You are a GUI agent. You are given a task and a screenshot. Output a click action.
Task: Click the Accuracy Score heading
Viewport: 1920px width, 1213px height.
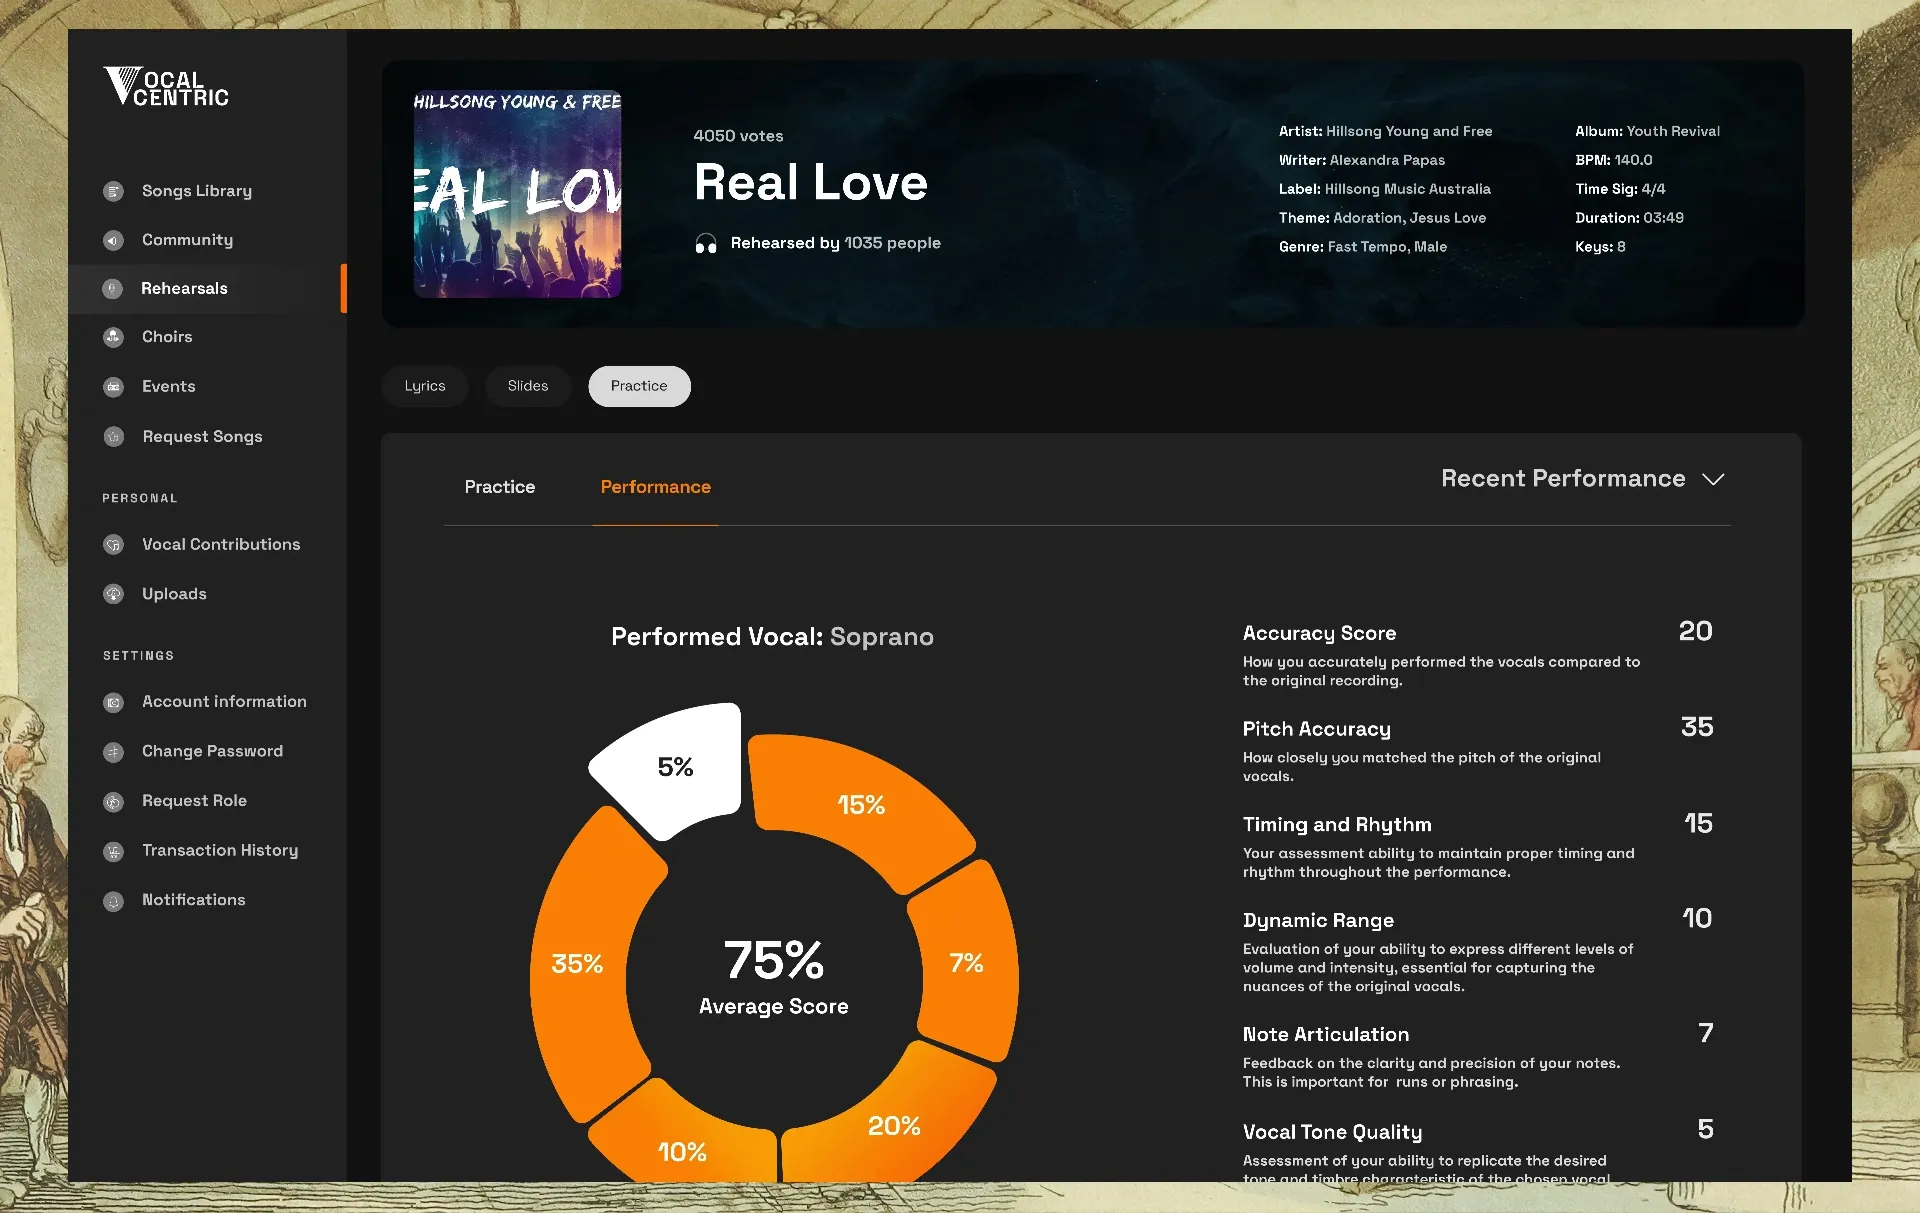(1319, 633)
